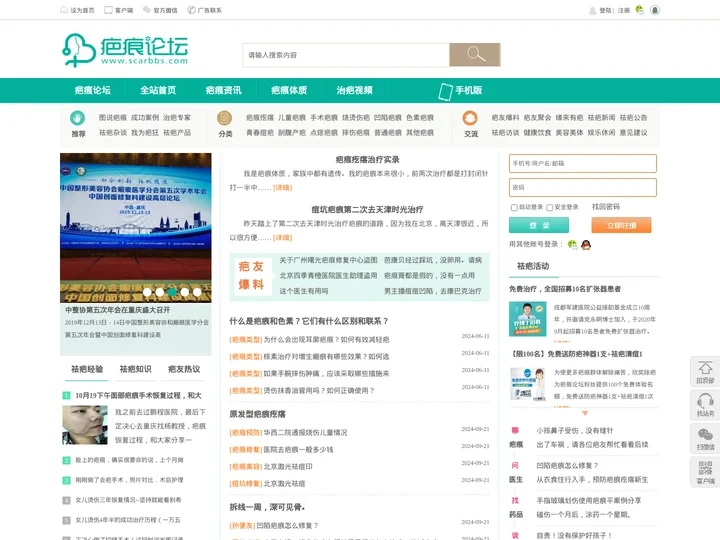Click the 密码 password field
720x540 pixels.
[x=583, y=187]
